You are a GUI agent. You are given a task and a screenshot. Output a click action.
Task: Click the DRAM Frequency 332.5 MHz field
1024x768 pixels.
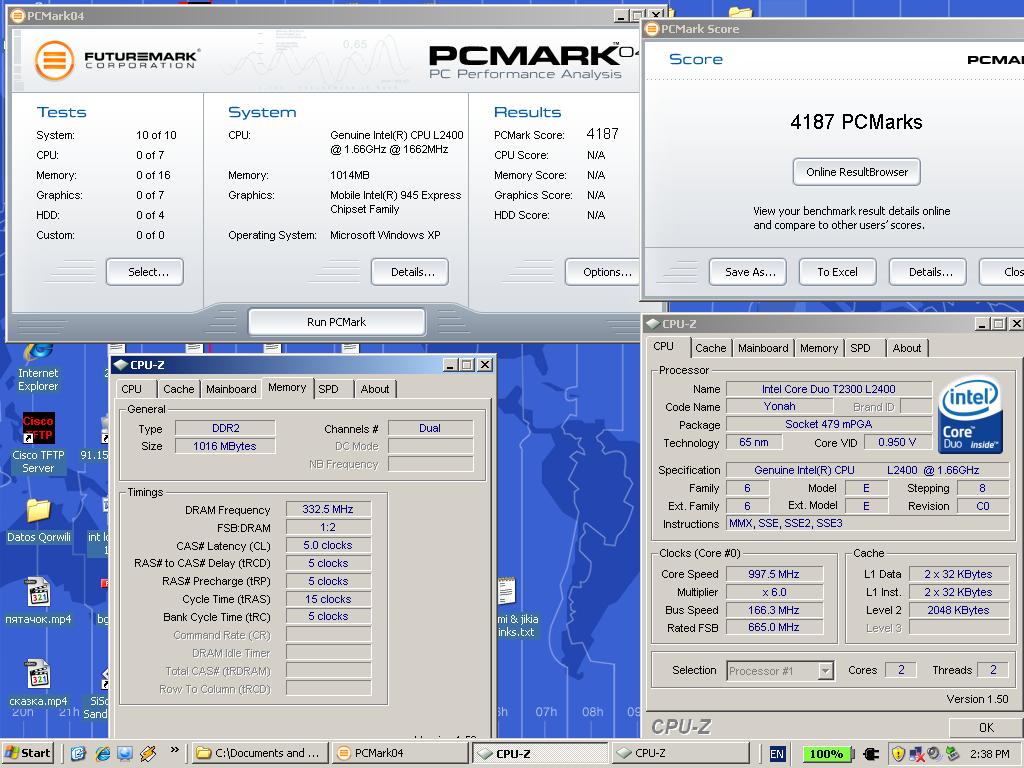[328, 509]
